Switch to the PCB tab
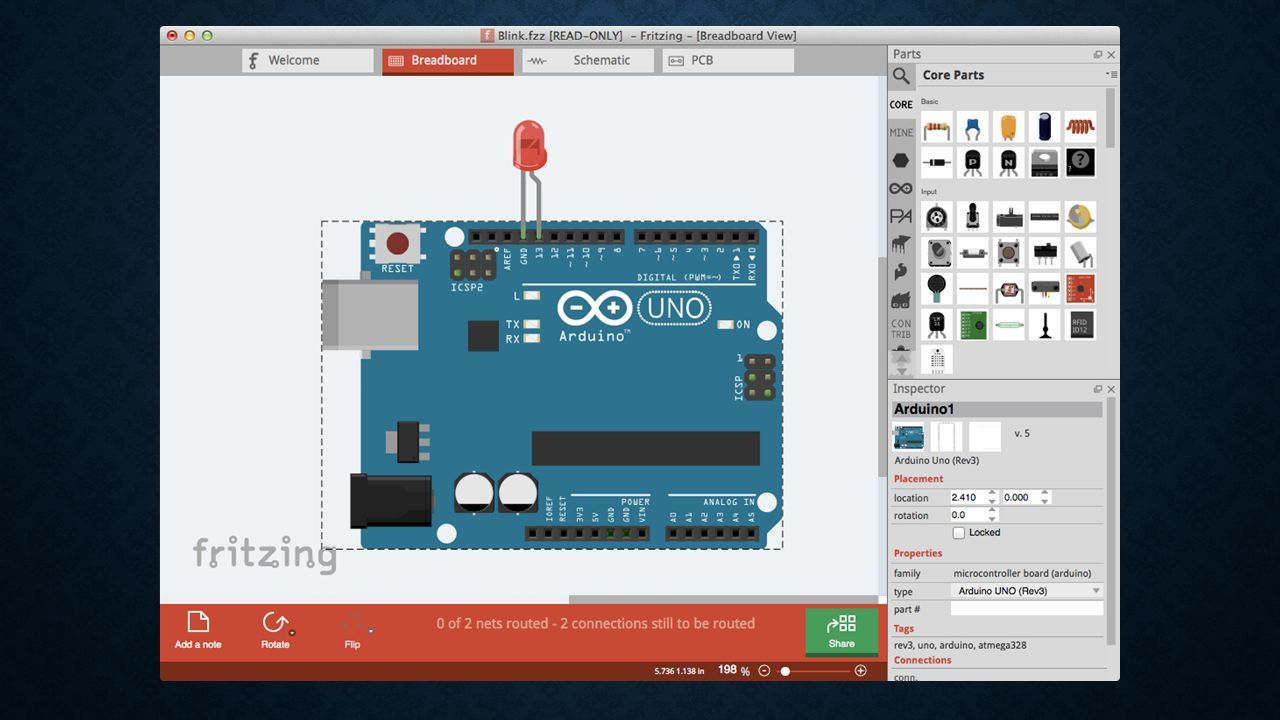 tap(728, 60)
